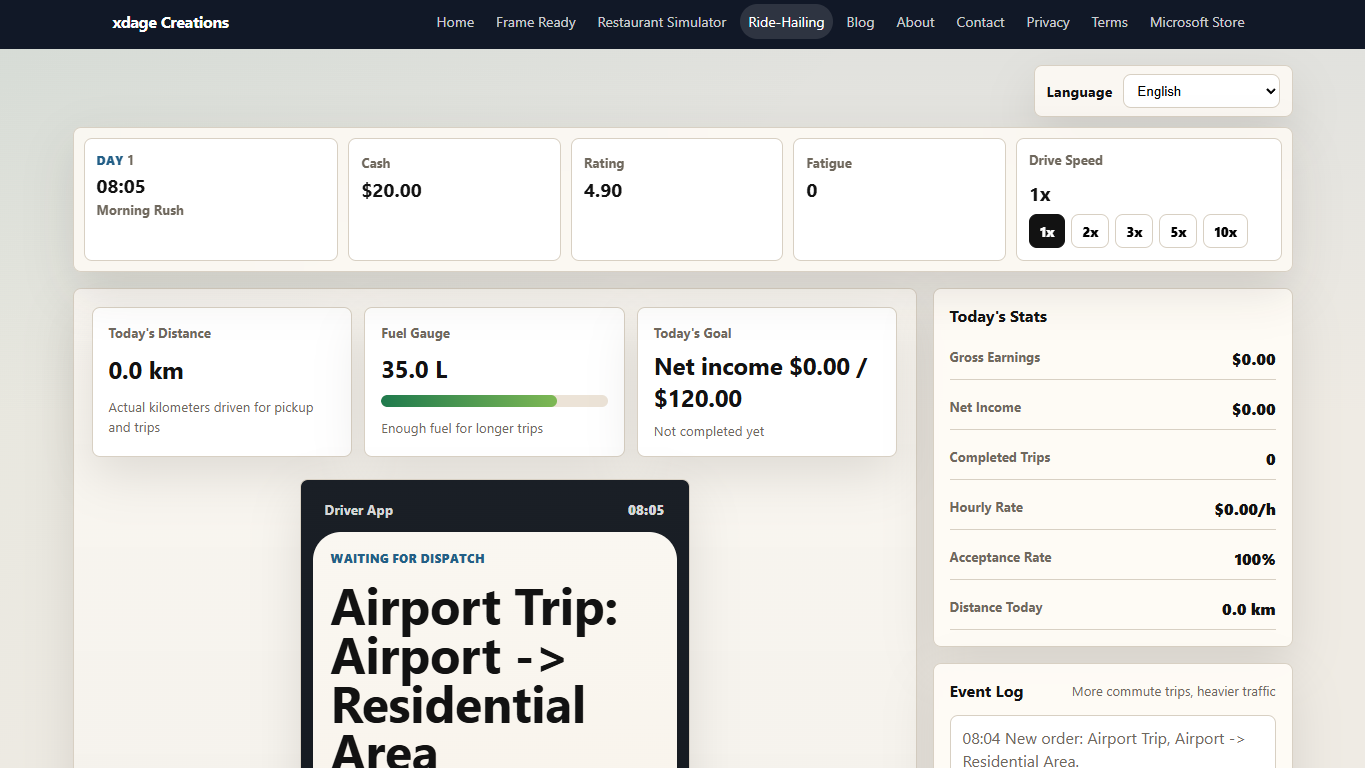Click the Completed Trips row label

1000,457
